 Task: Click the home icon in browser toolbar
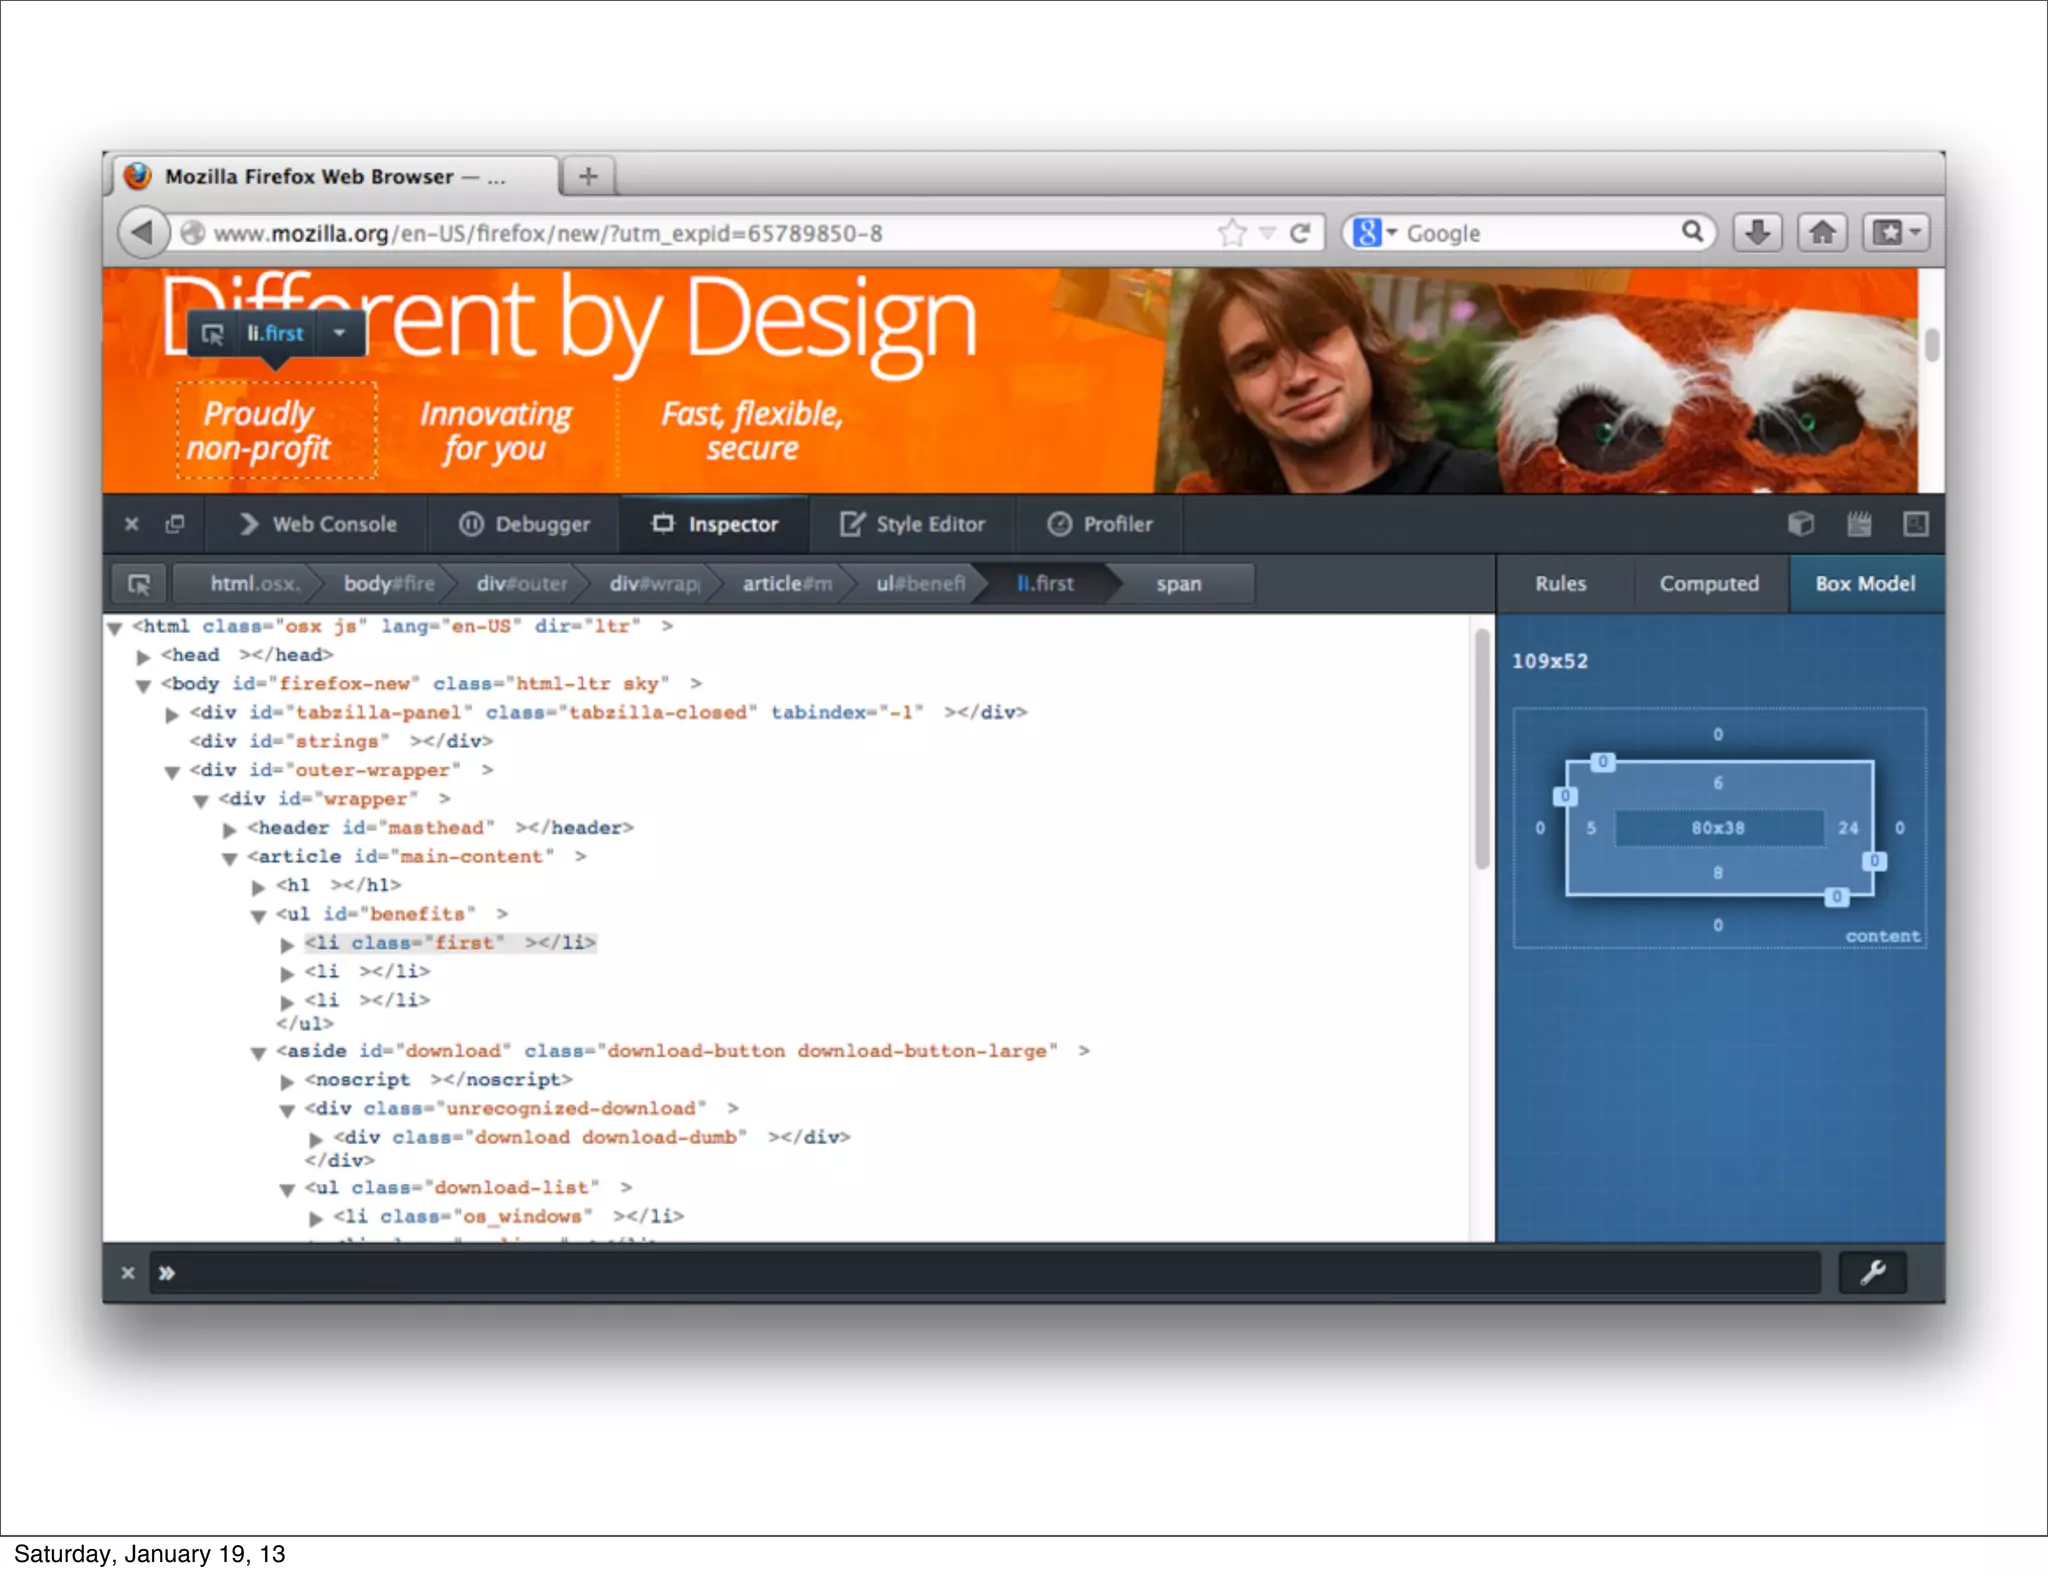[x=1822, y=233]
